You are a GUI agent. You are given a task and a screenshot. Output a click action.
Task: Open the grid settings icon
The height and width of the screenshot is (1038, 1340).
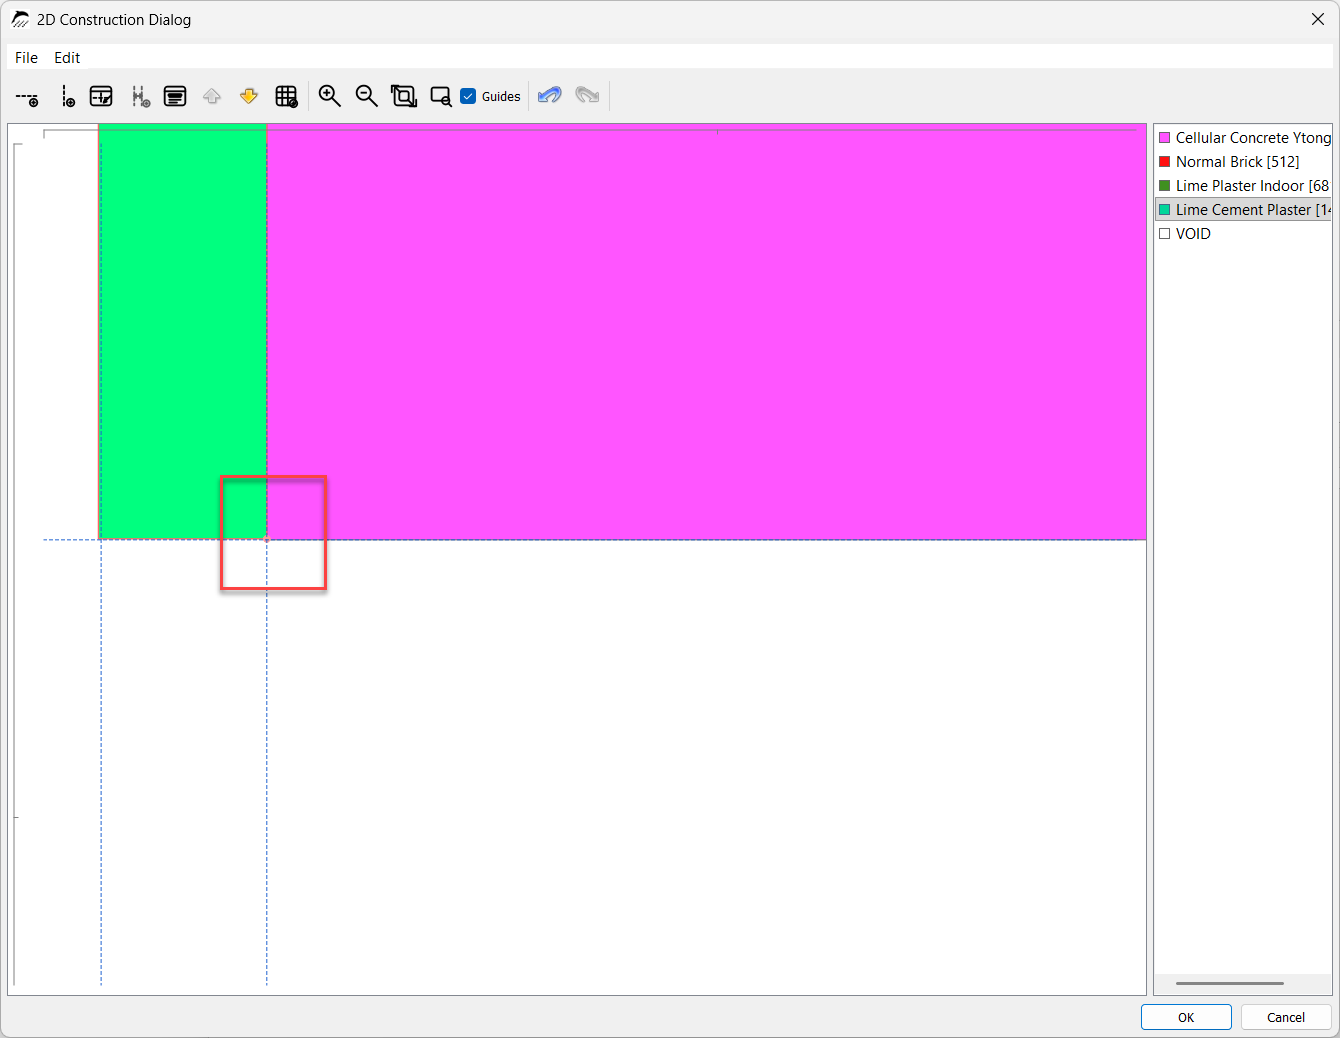point(286,97)
